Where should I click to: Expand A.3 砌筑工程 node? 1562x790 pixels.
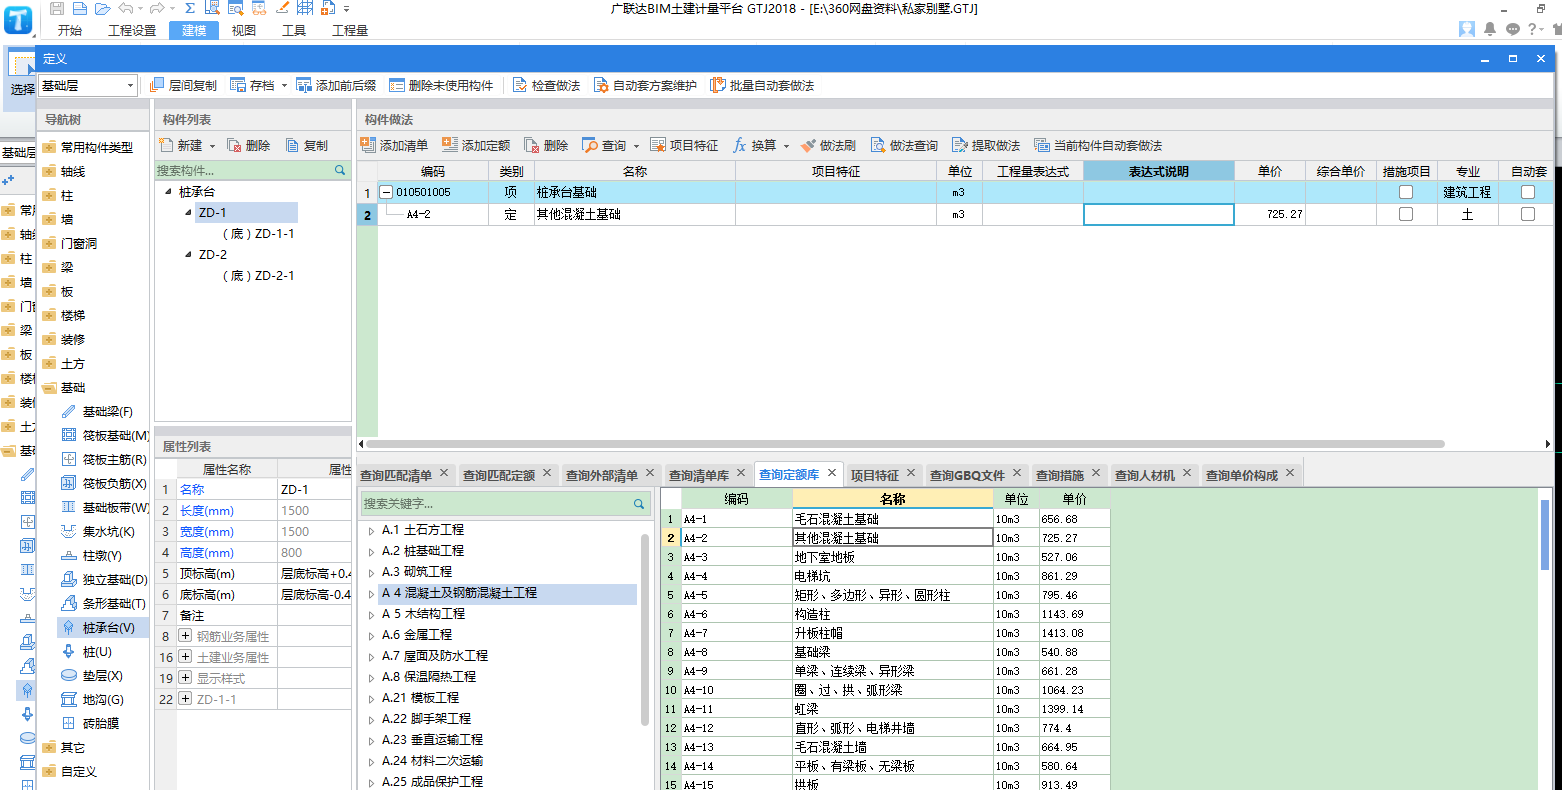(x=372, y=572)
